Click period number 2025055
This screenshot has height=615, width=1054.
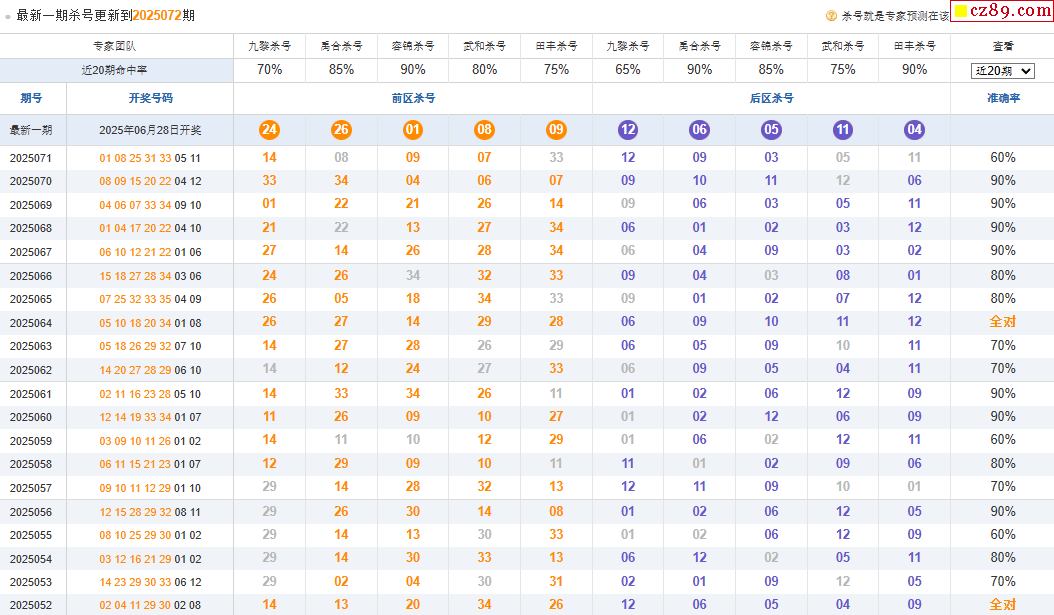click(x=31, y=536)
